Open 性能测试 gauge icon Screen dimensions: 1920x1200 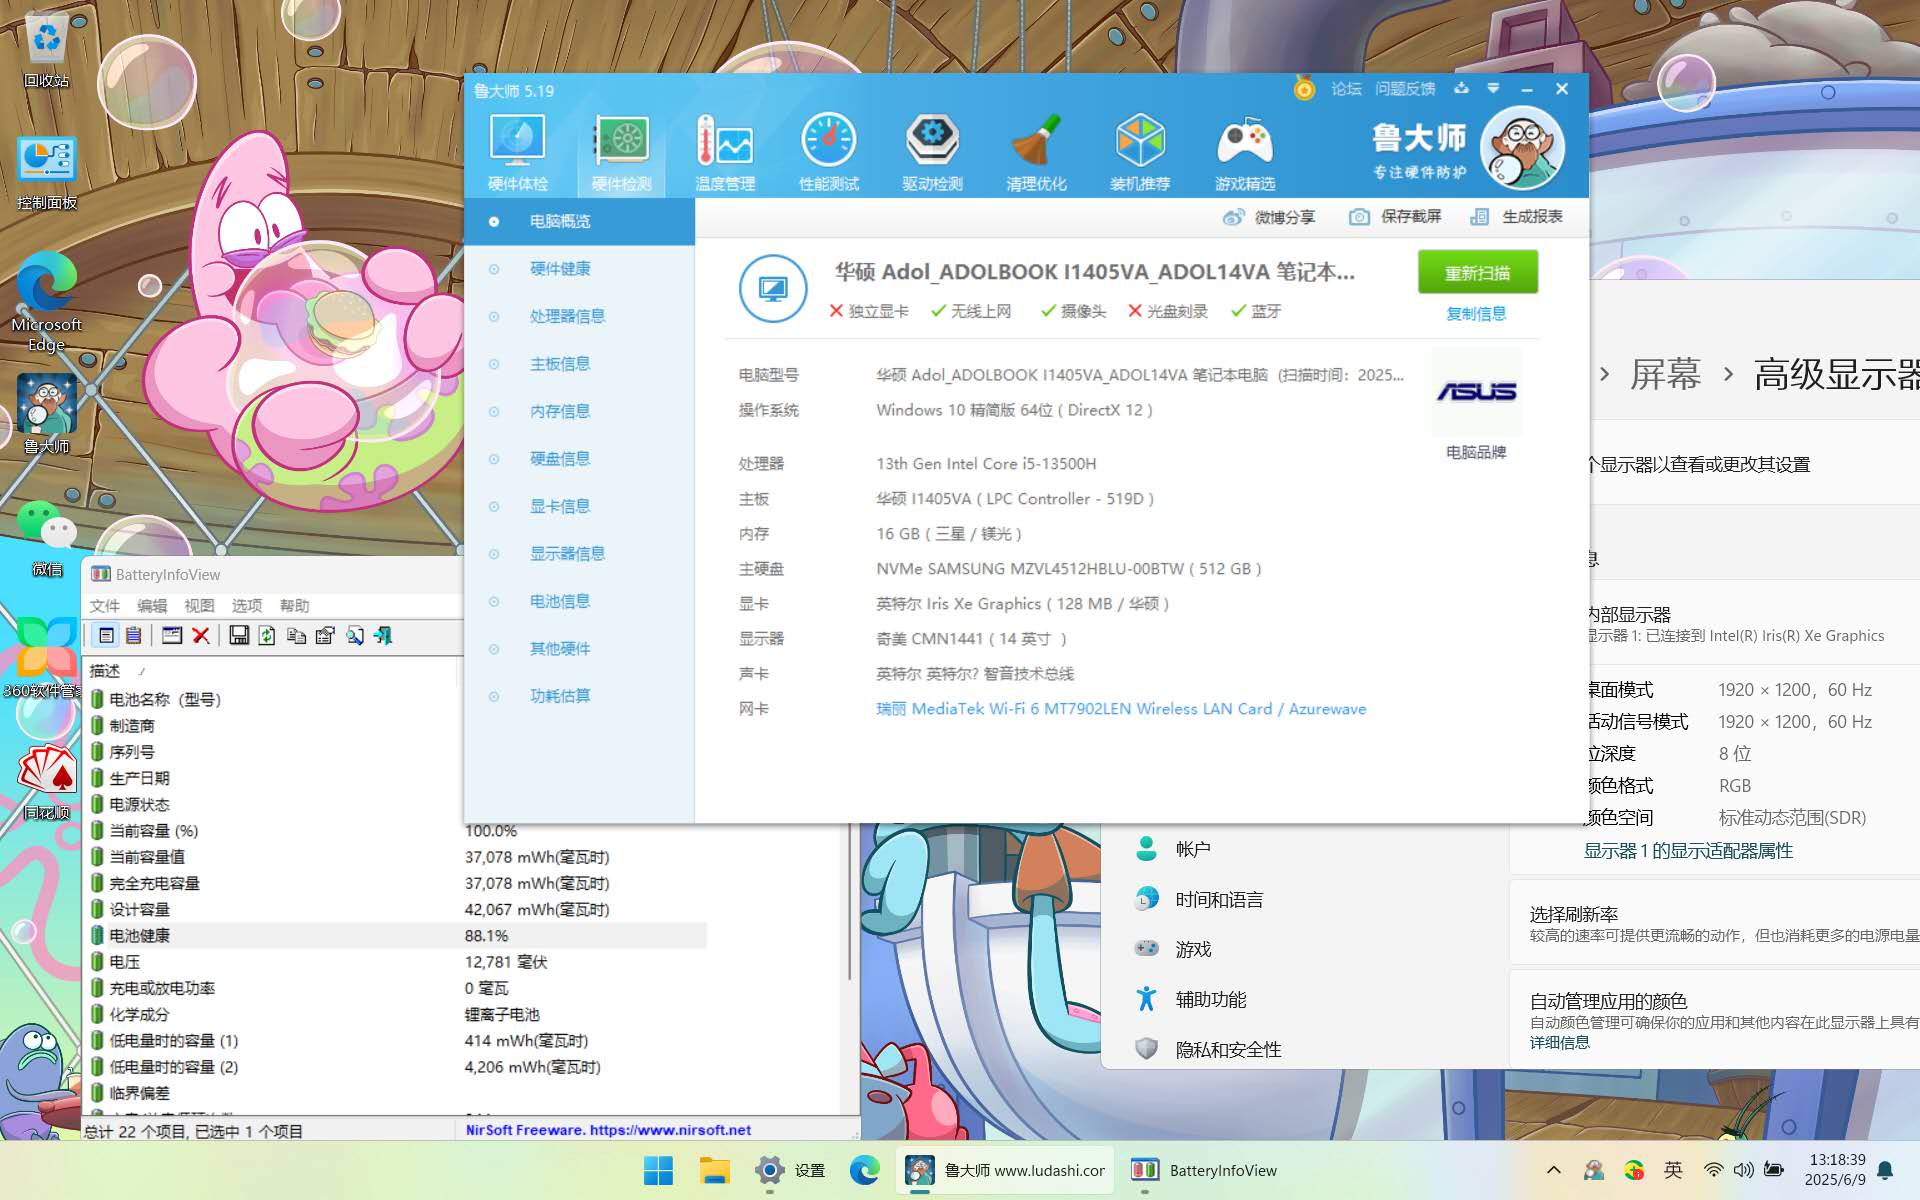pyautogui.click(x=829, y=152)
